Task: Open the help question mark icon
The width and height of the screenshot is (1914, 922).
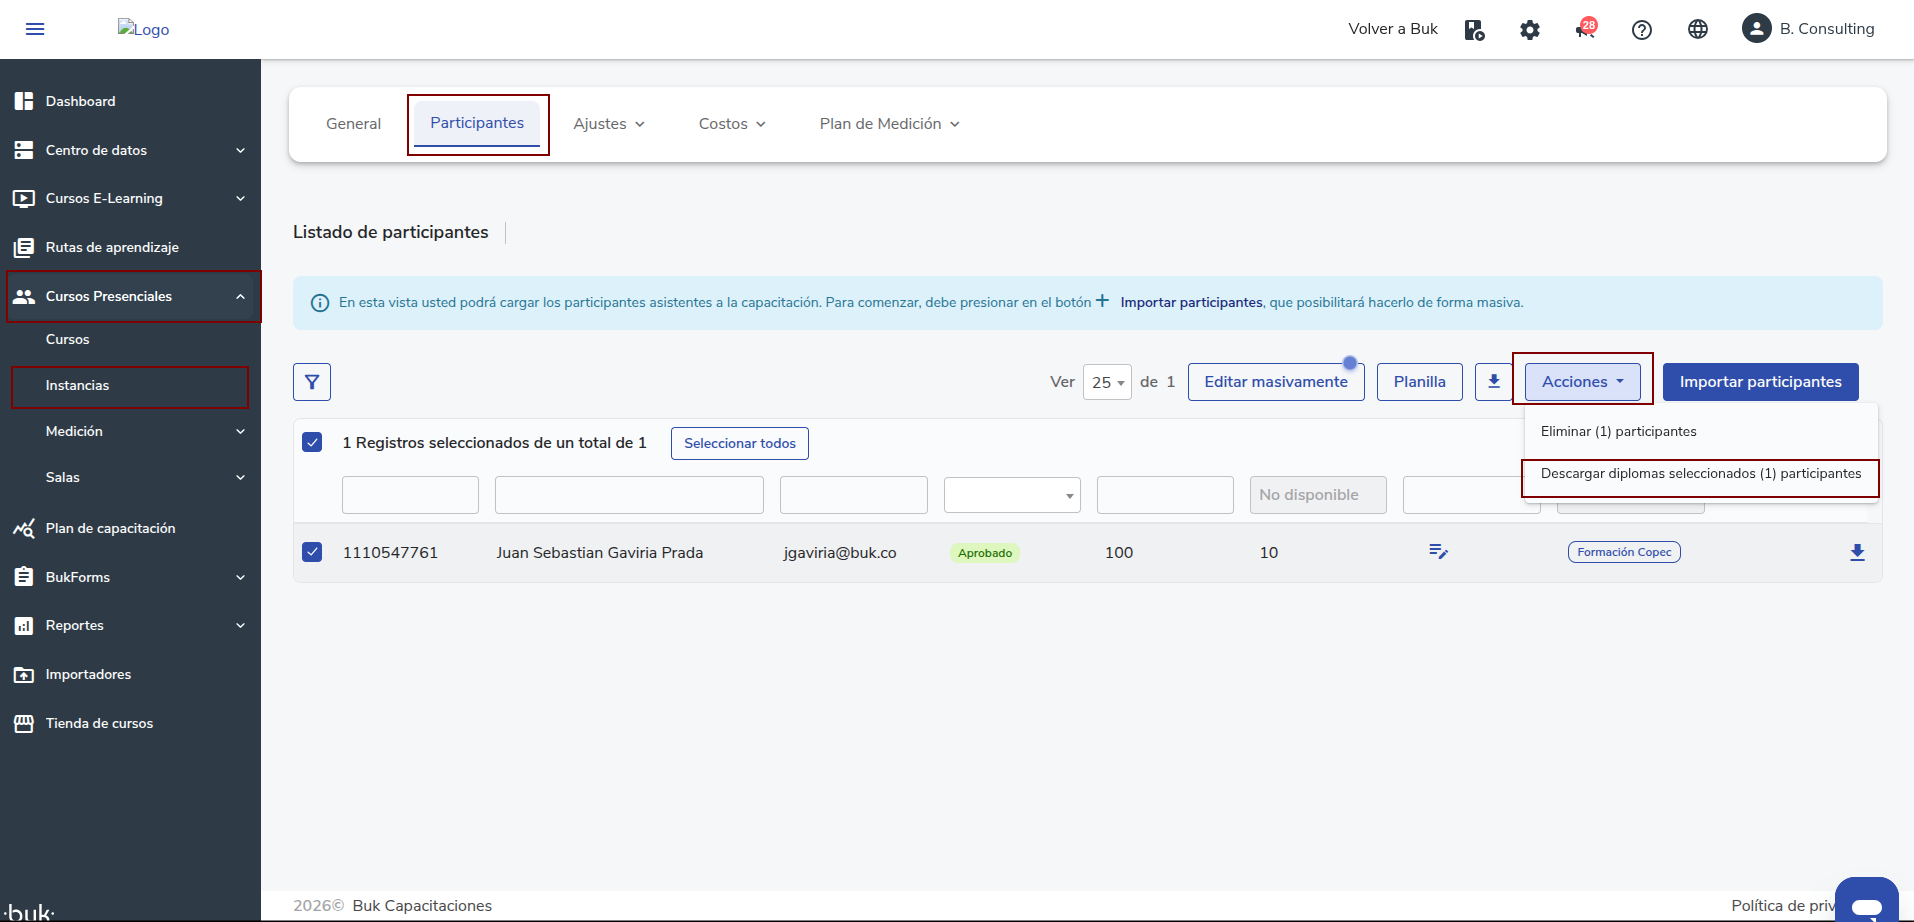Action: tap(1642, 30)
